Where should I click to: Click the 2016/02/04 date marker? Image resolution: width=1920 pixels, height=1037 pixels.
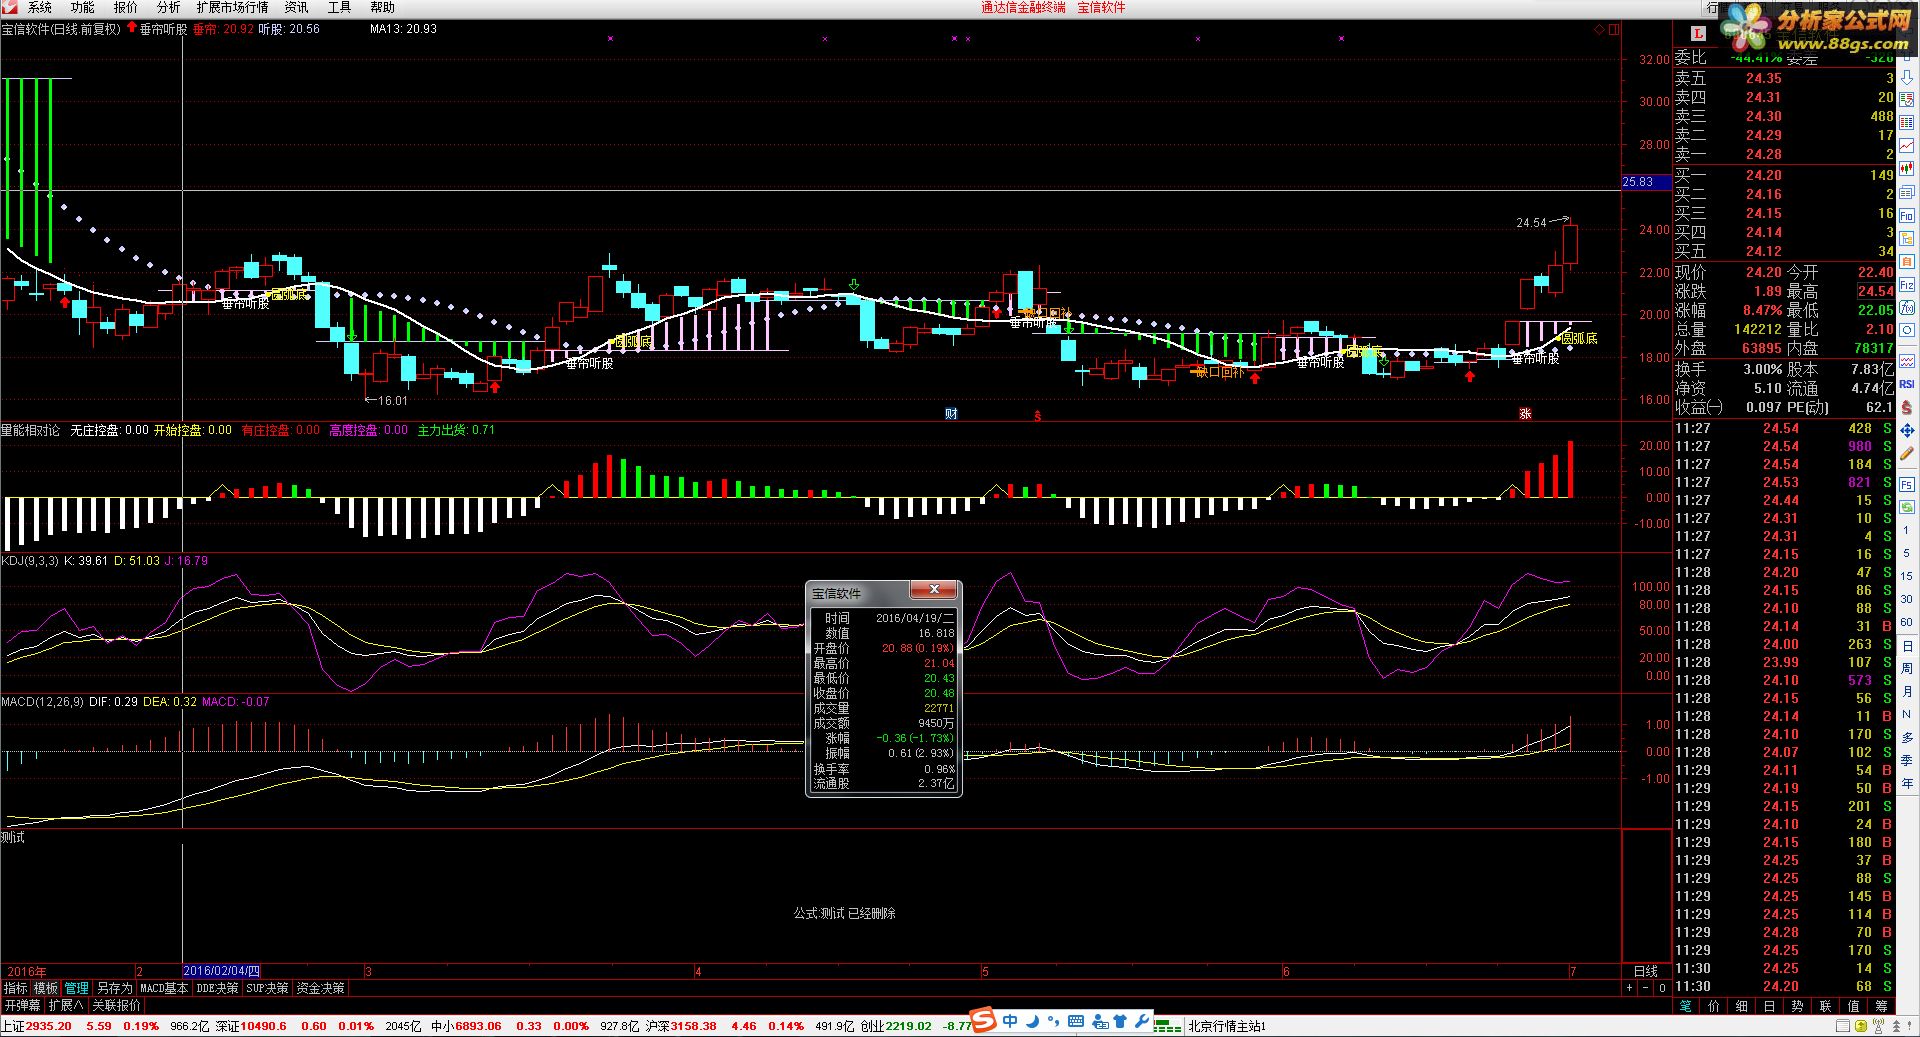point(222,971)
